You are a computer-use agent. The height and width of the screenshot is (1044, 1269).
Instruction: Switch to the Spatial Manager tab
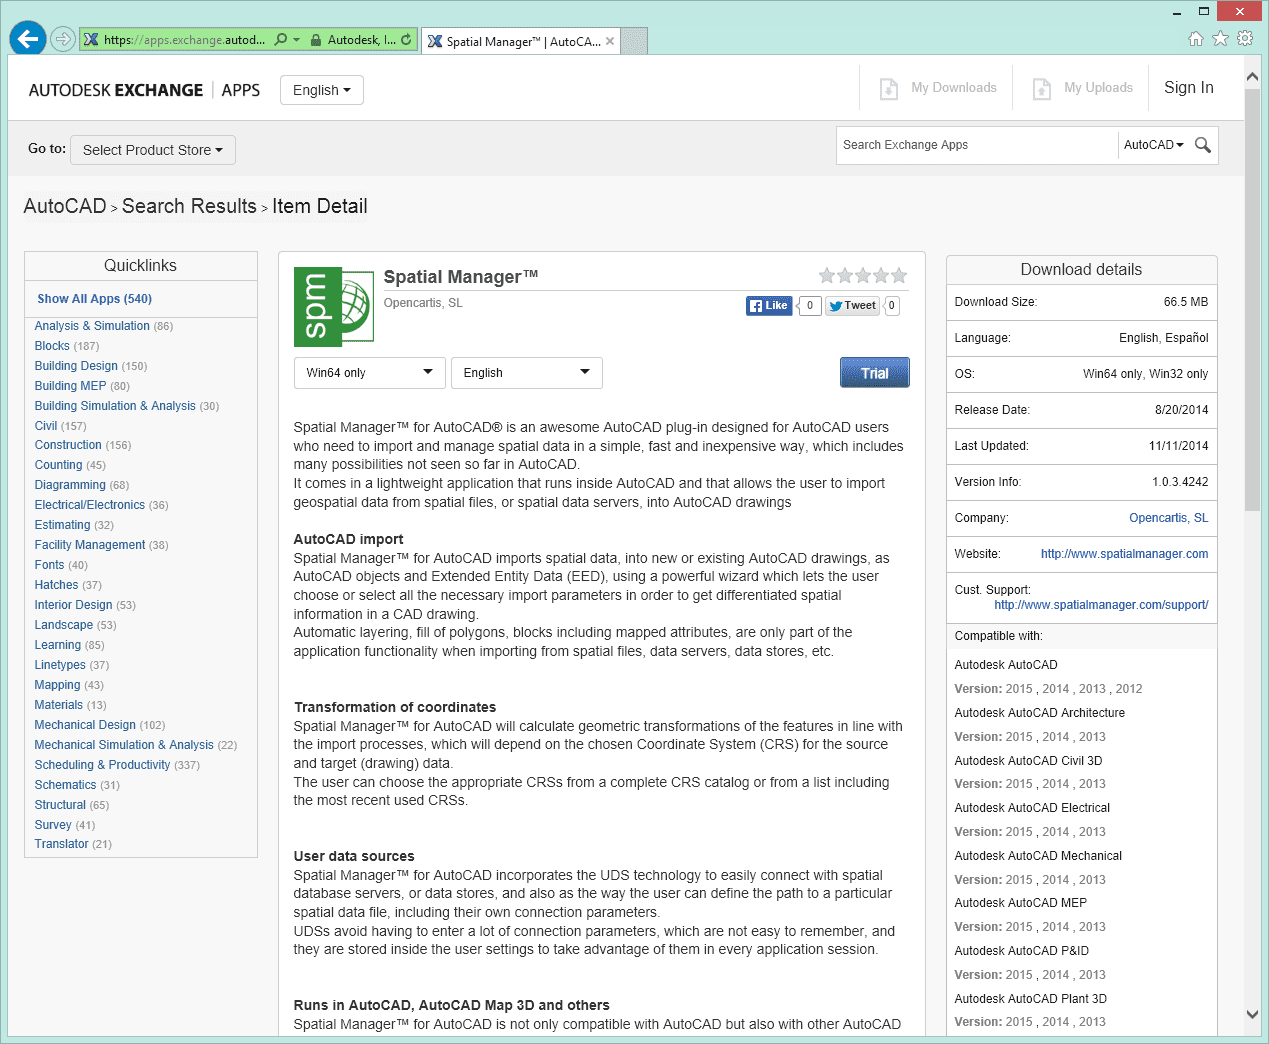coord(521,41)
